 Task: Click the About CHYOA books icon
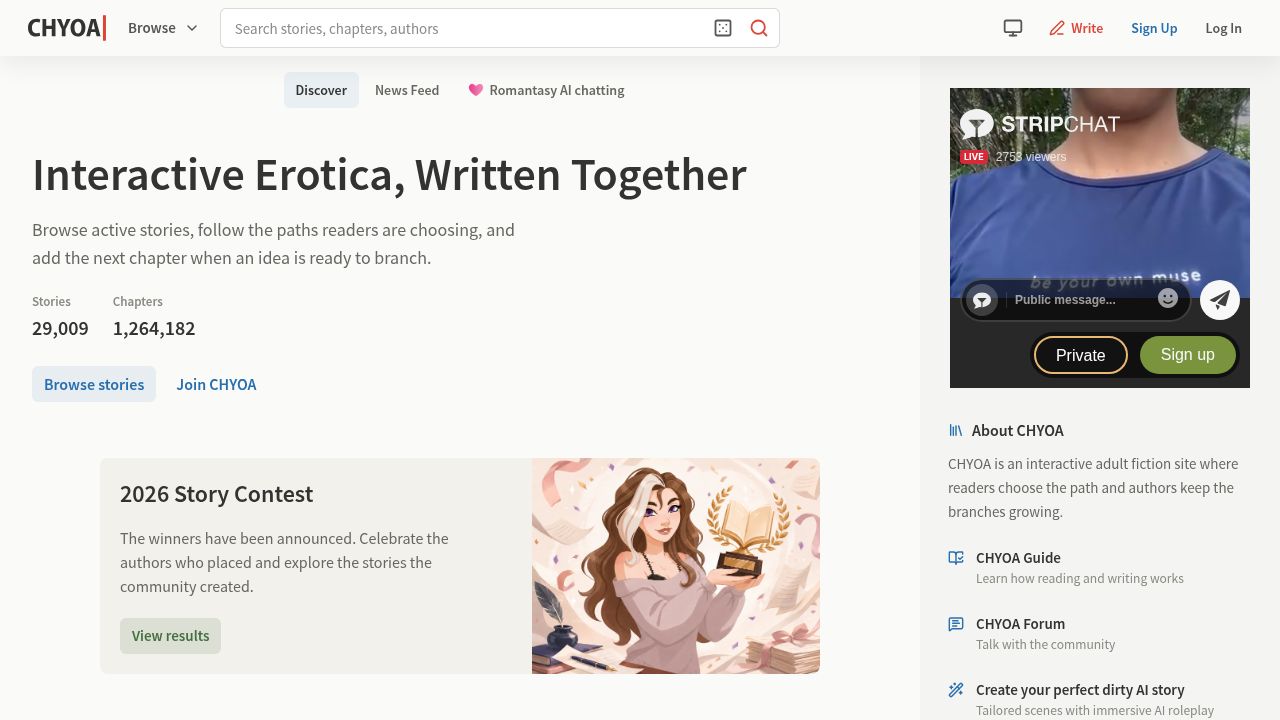pyautogui.click(x=956, y=430)
